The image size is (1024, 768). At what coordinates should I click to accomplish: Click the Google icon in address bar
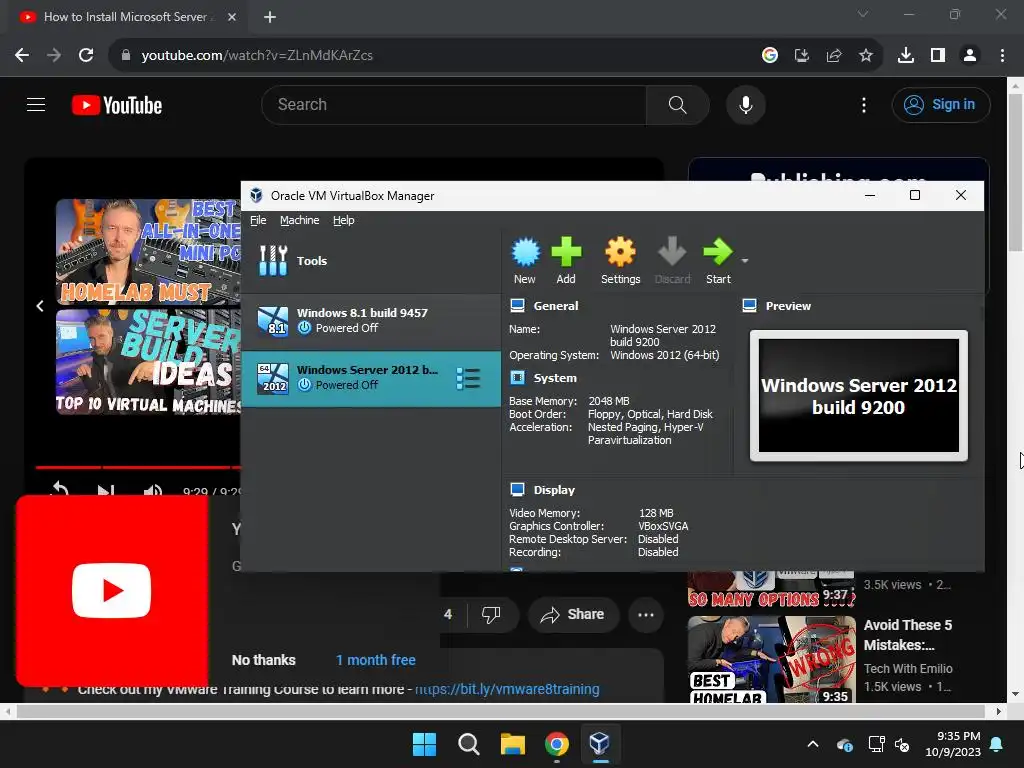click(x=770, y=56)
